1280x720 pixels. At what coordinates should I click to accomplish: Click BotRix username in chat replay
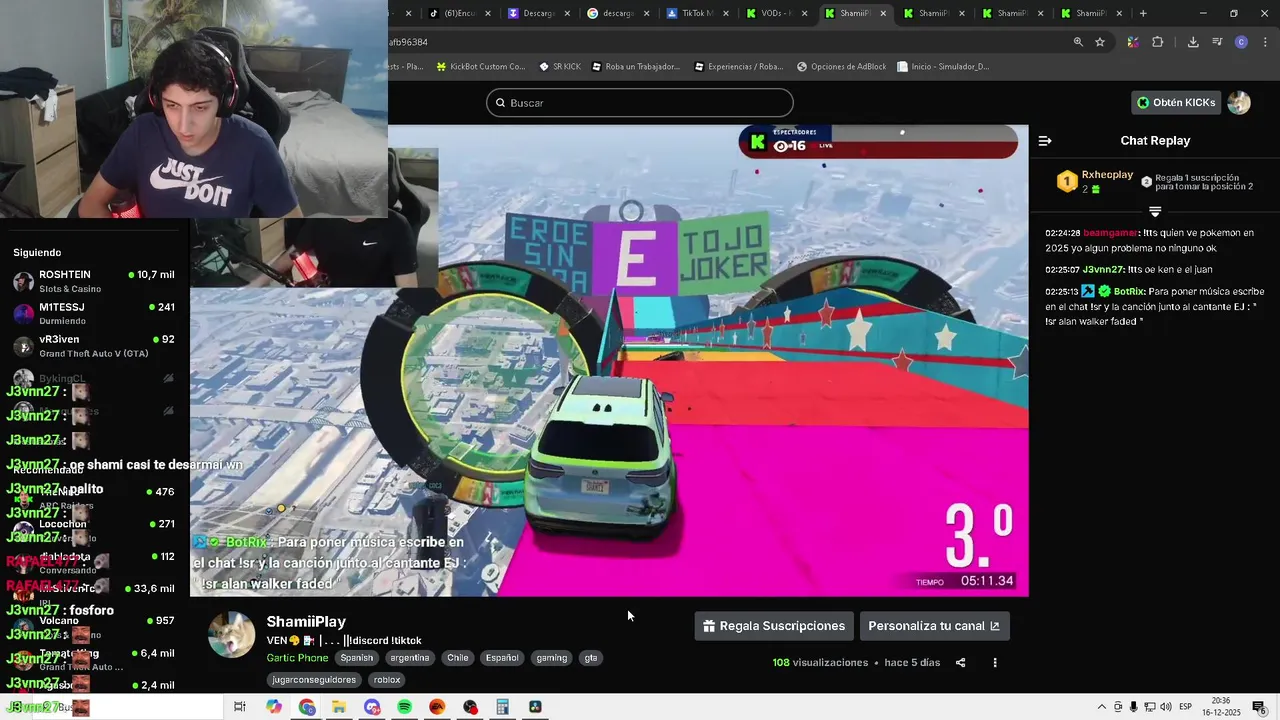pyautogui.click(x=1129, y=291)
